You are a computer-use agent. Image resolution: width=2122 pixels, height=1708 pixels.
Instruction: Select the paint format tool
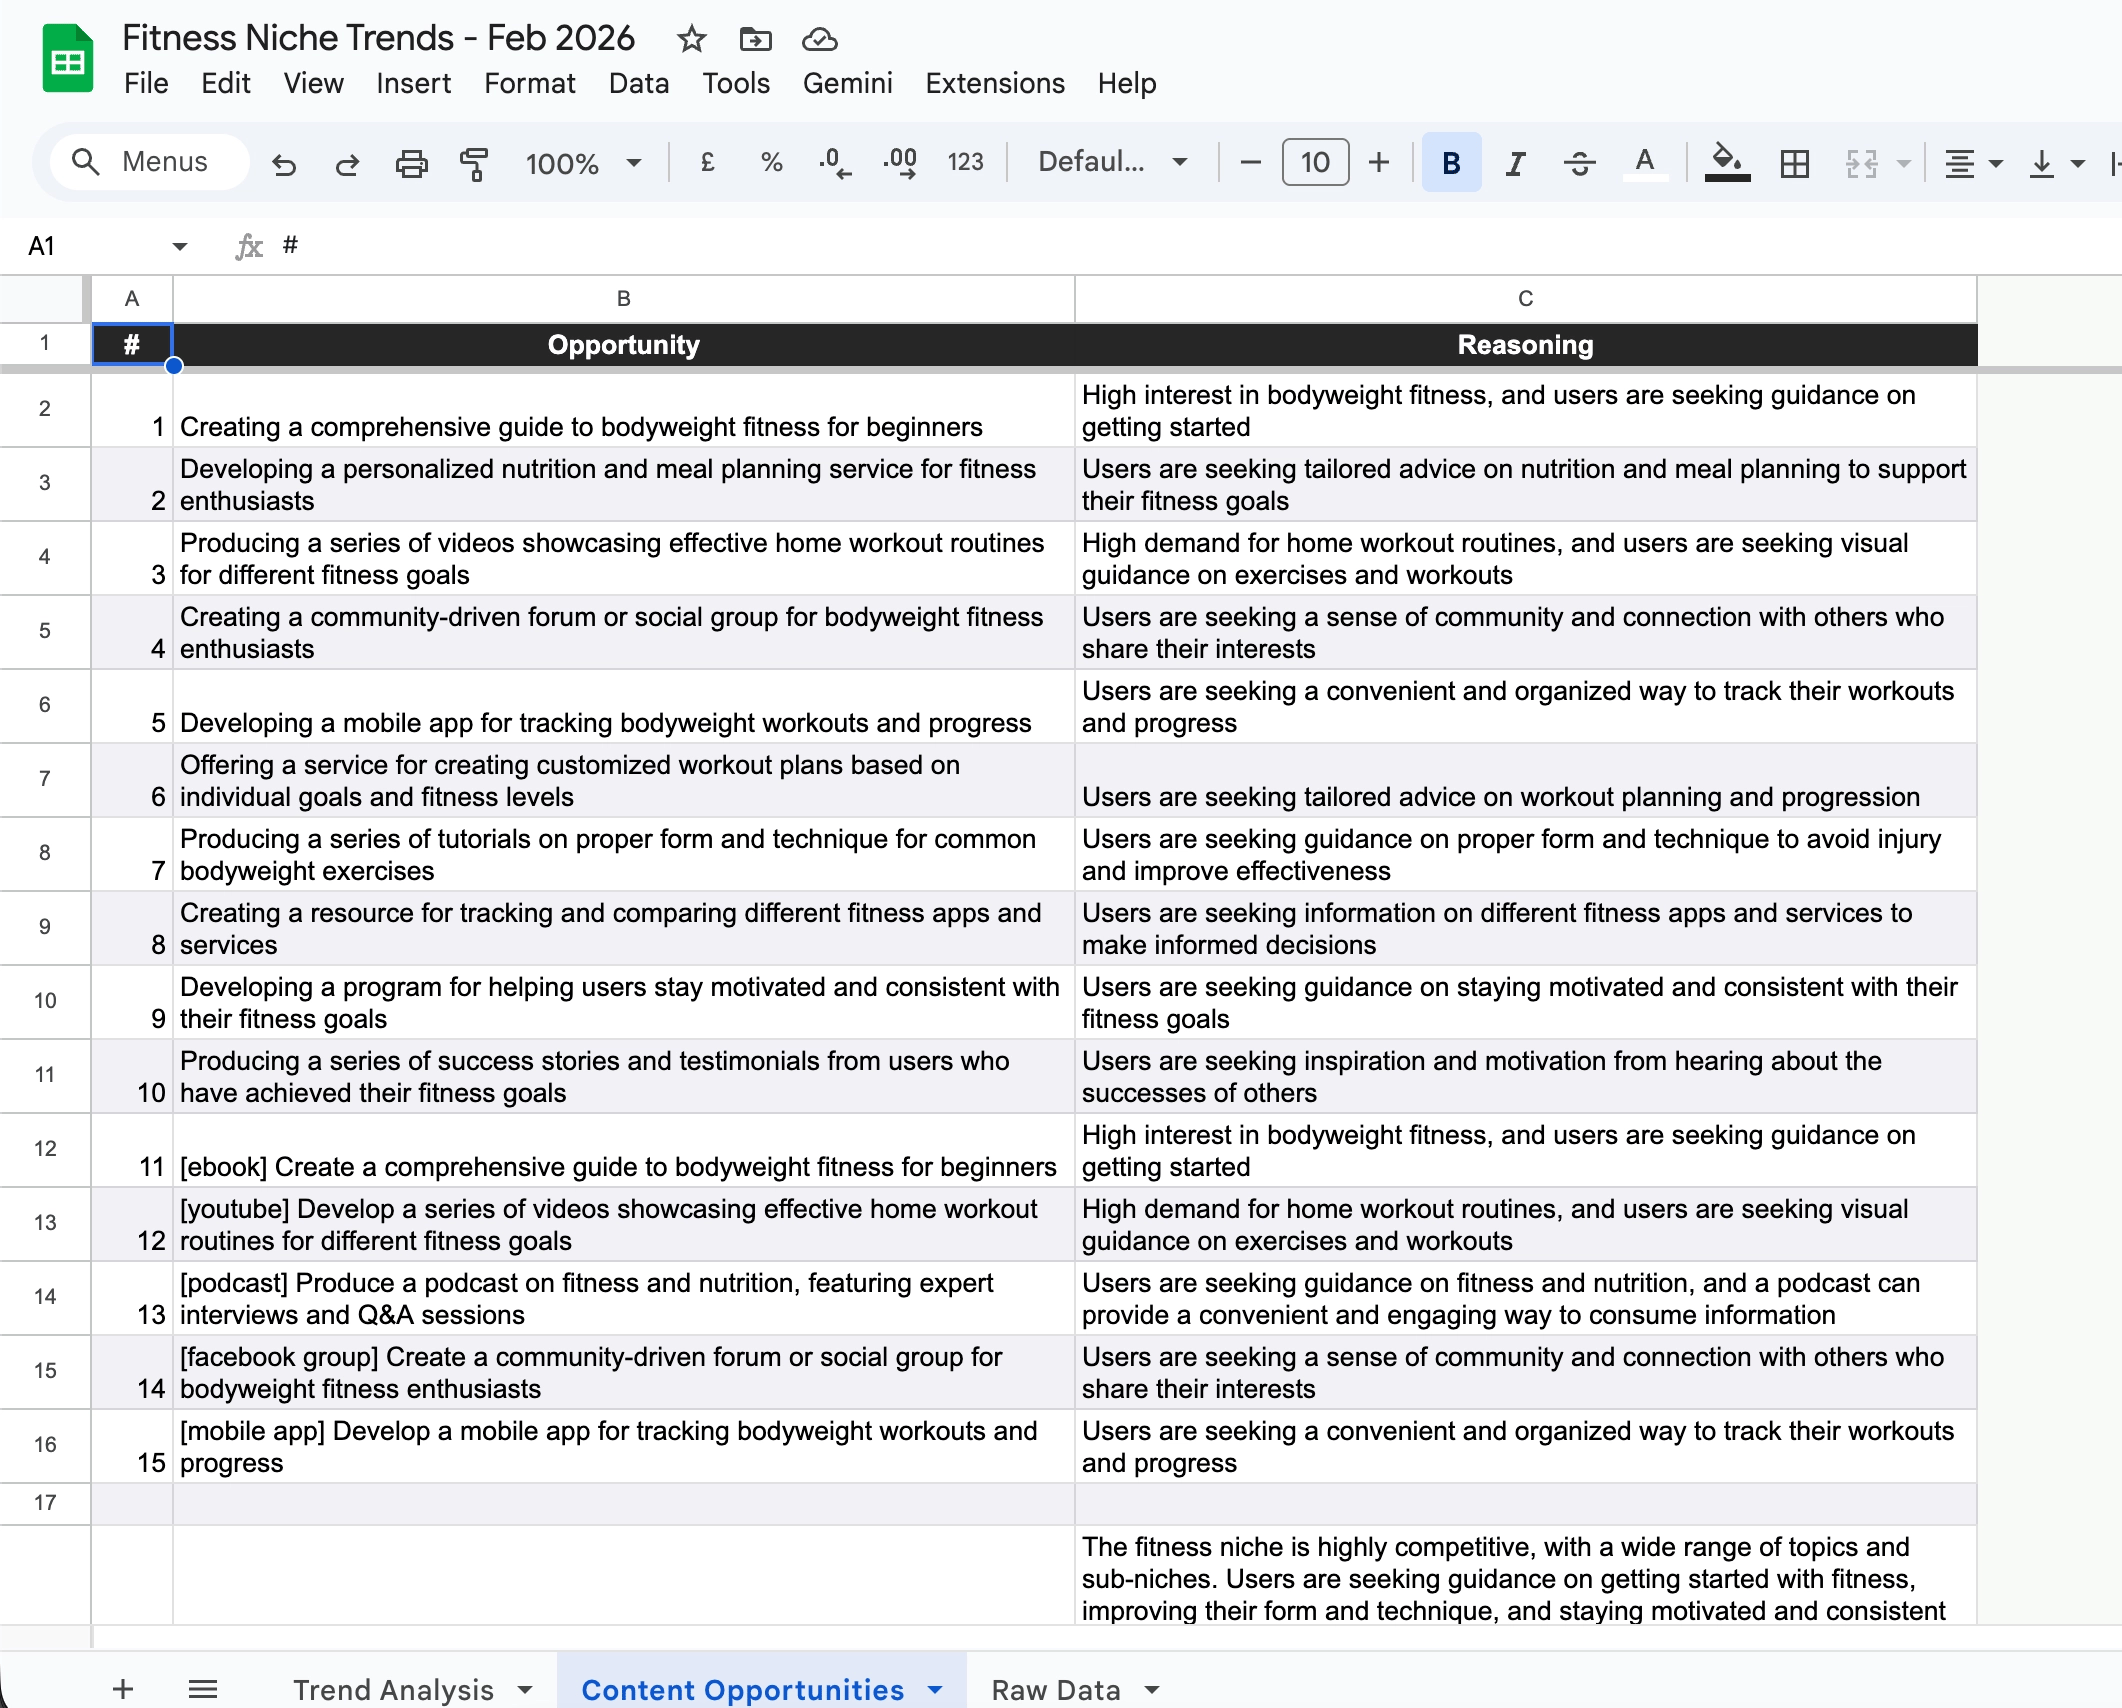[x=474, y=163]
